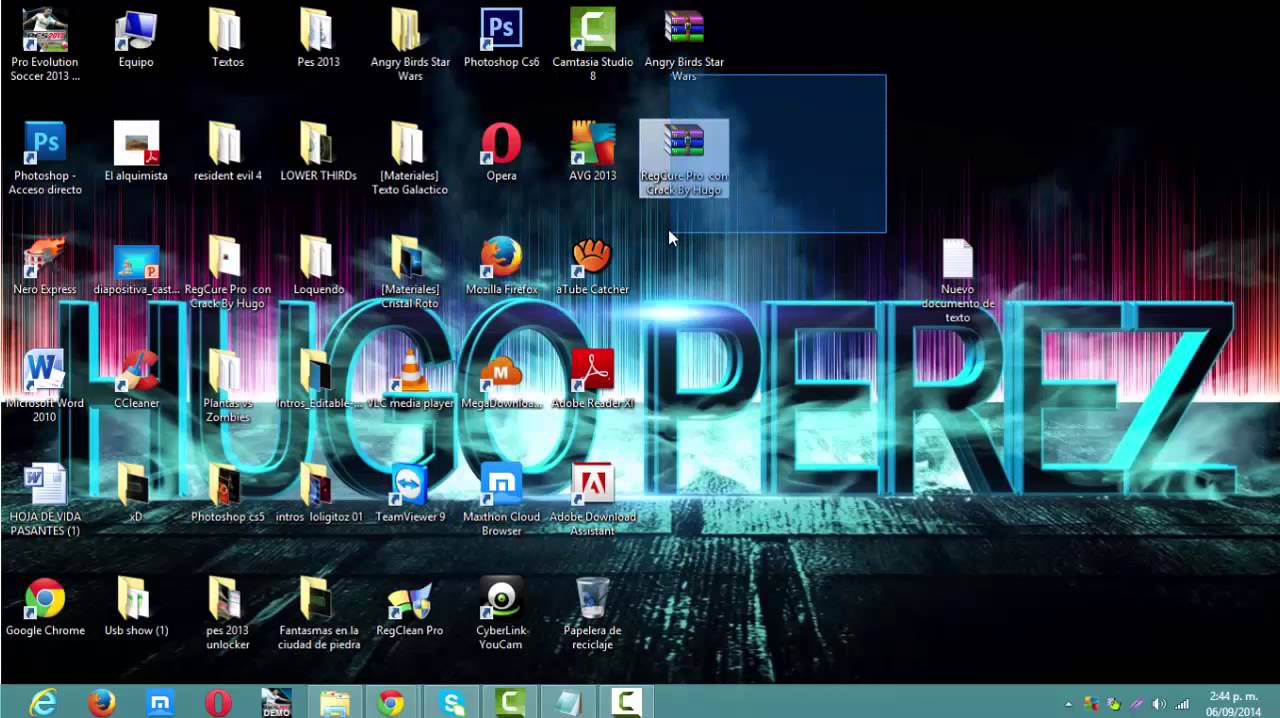Viewport: 1280px width, 718px height.
Task: Open Internet Explorer from the taskbar
Action: [x=43, y=702]
